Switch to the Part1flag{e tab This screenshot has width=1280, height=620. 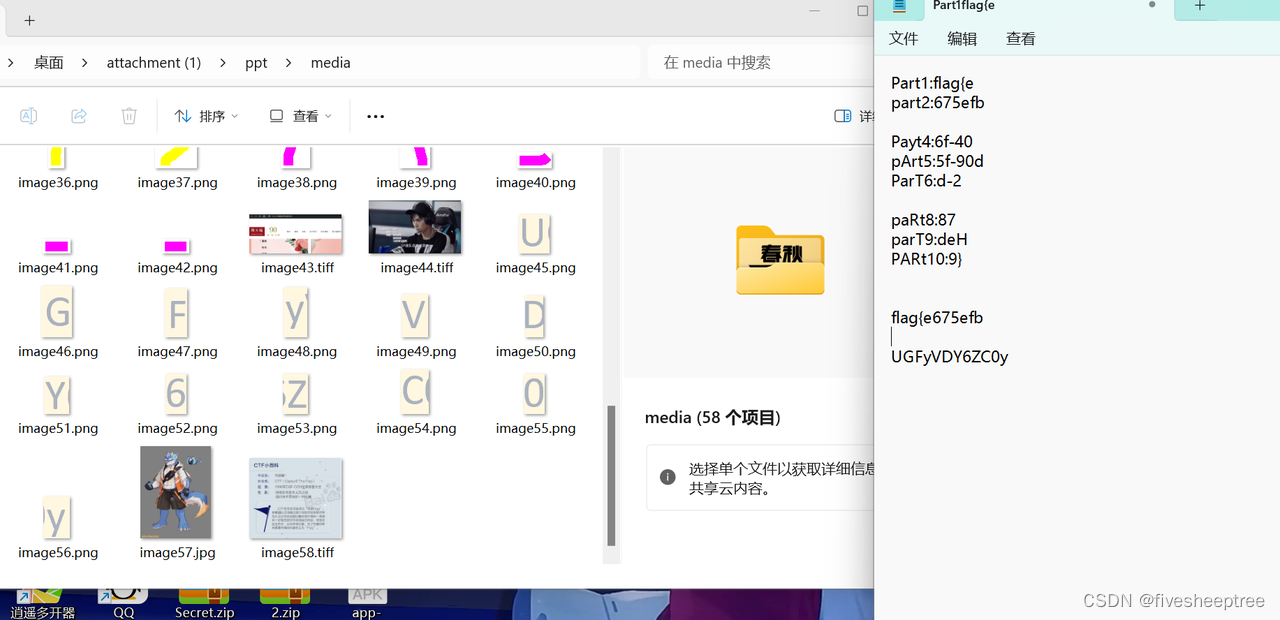coord(963,8)
